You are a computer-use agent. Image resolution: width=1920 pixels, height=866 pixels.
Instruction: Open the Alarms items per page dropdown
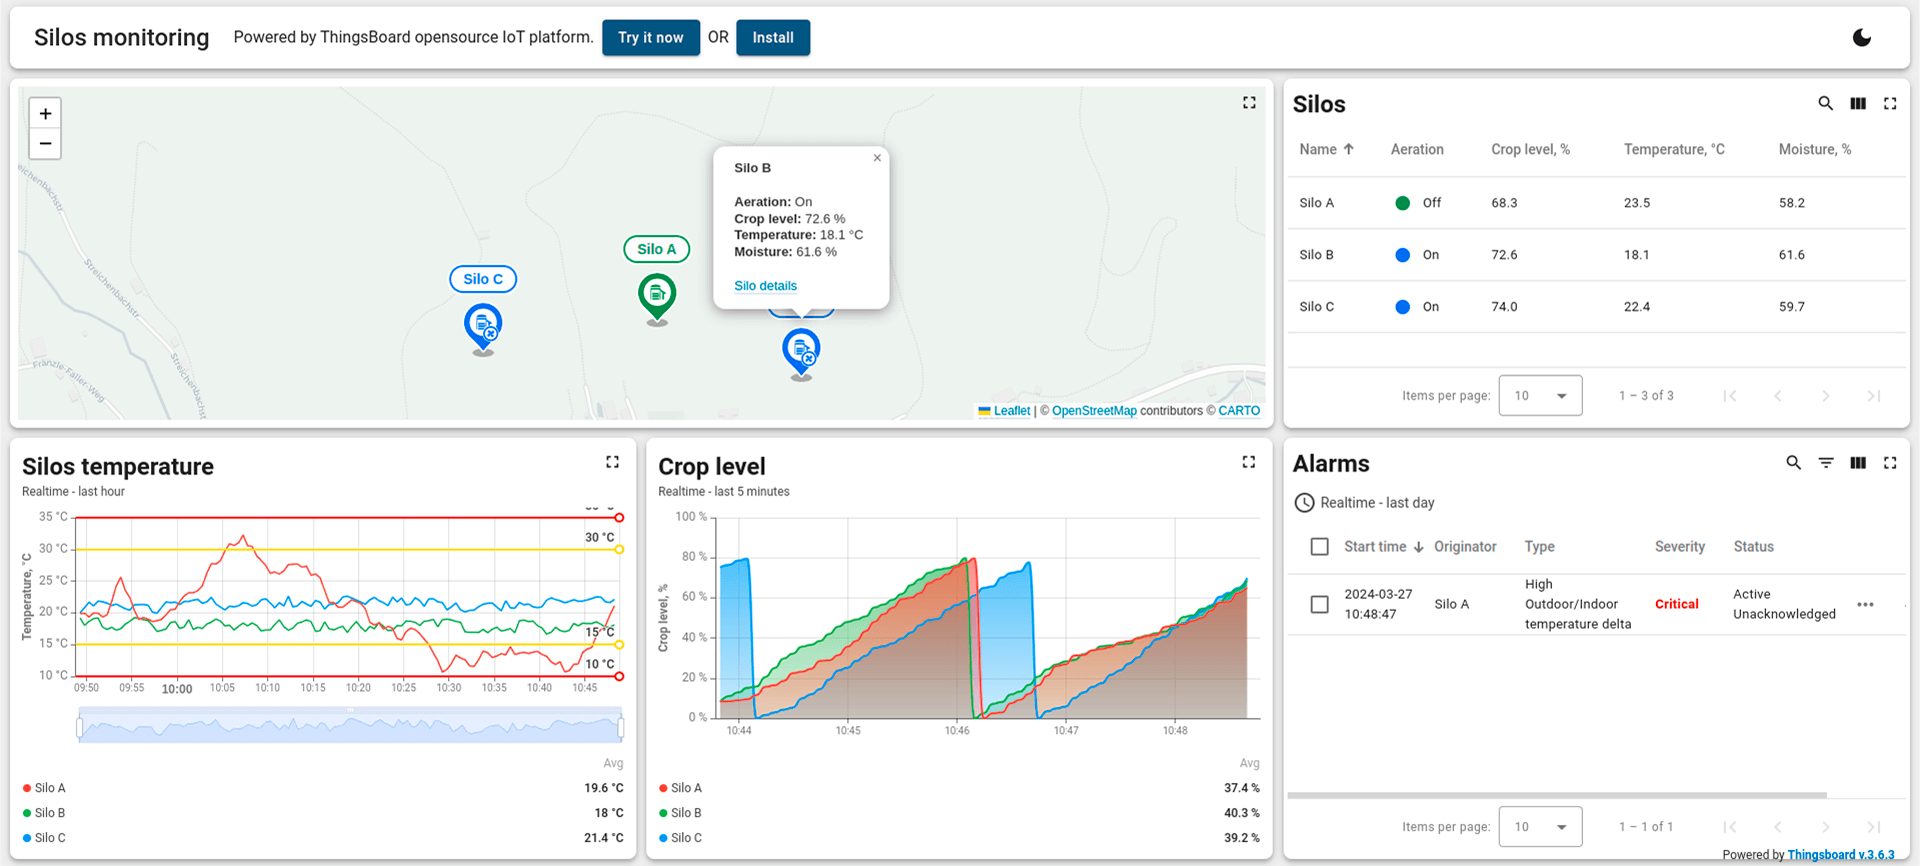(x=1540, y=827)
